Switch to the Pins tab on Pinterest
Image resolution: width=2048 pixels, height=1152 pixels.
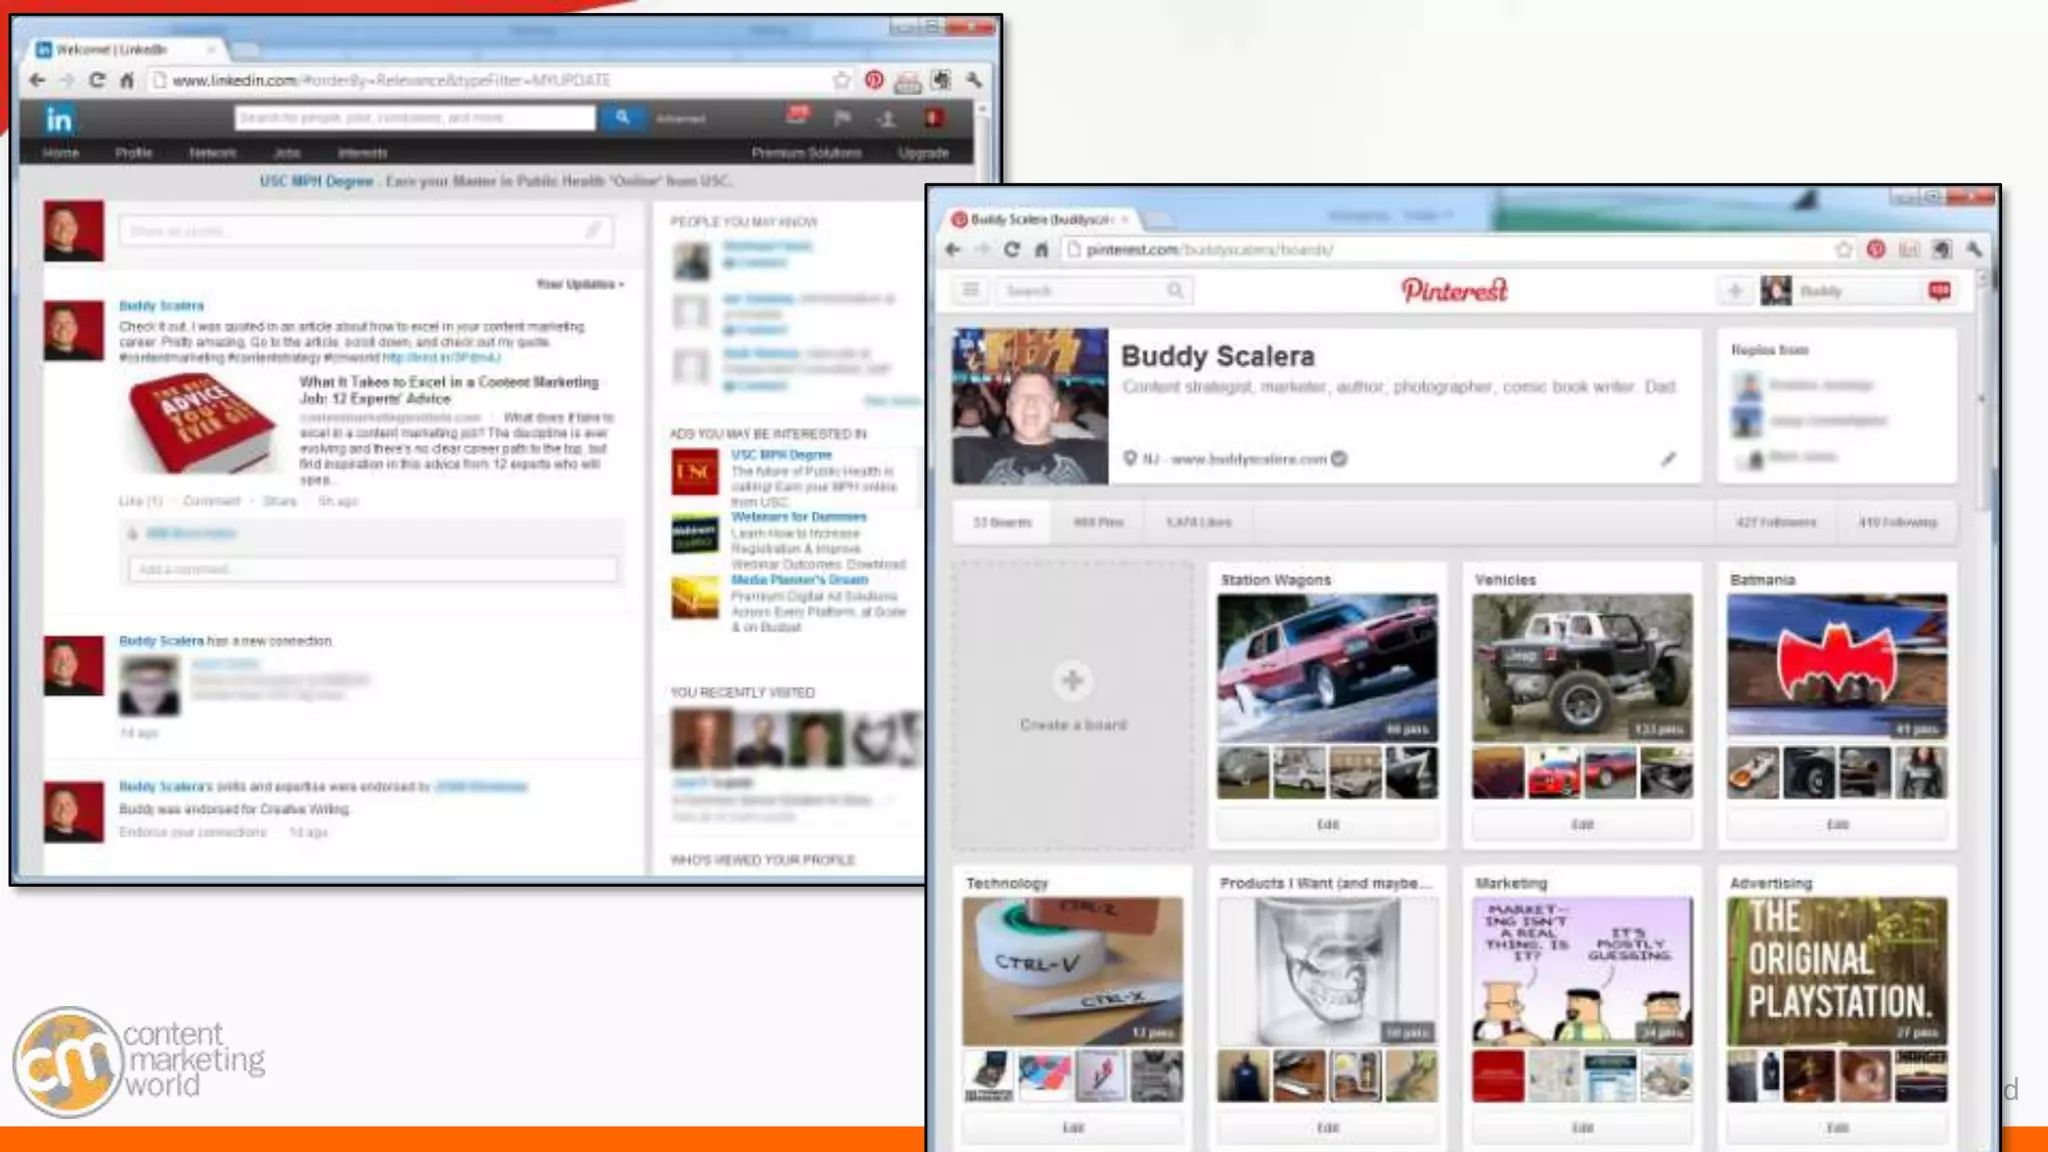click(1098, 522)
